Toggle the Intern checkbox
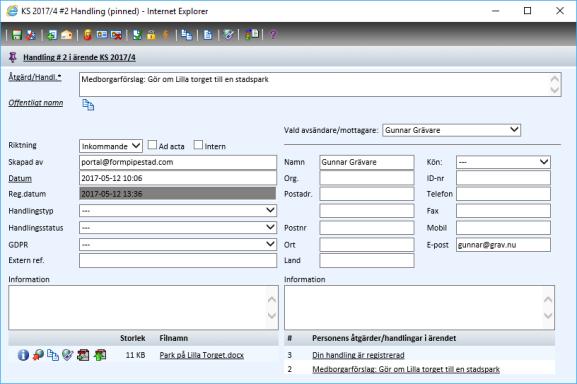577x384 pixels. [198, 145]
